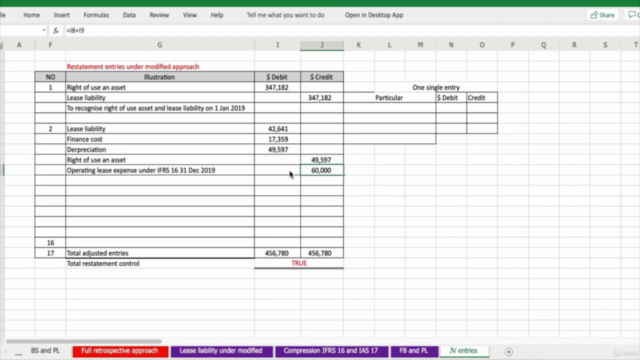This screenshot has height=360, width=640.
Task: Switch to Full retrospective approach sheet tab
Action: tap(120, 351)
